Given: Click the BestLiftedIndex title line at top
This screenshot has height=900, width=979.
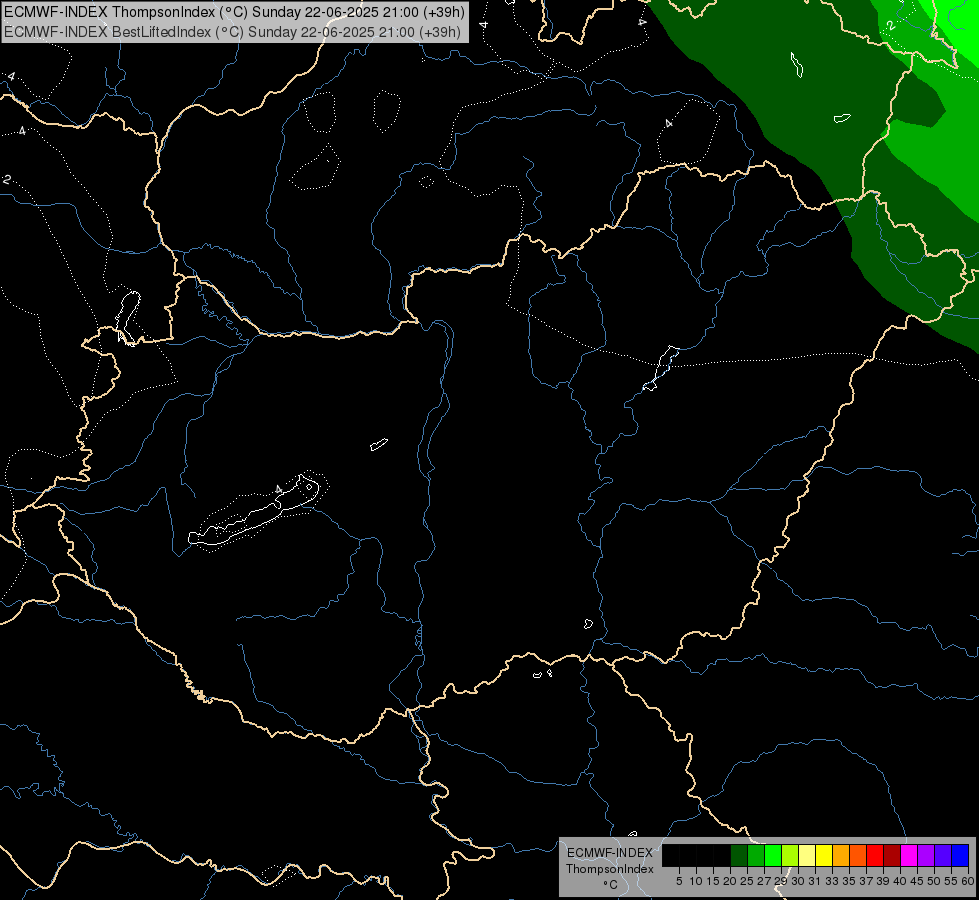Looking at the screenshot, I should pos(232,31).
